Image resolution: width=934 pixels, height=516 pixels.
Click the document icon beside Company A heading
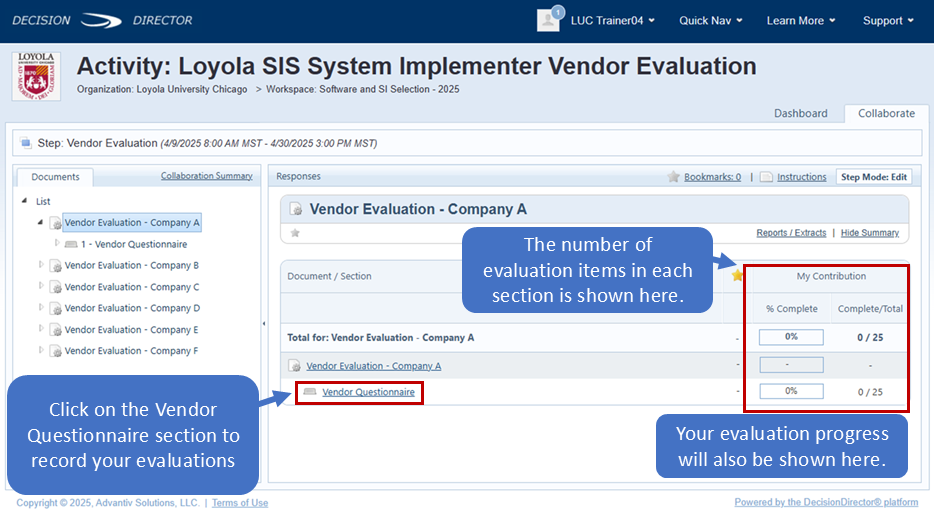295,209
